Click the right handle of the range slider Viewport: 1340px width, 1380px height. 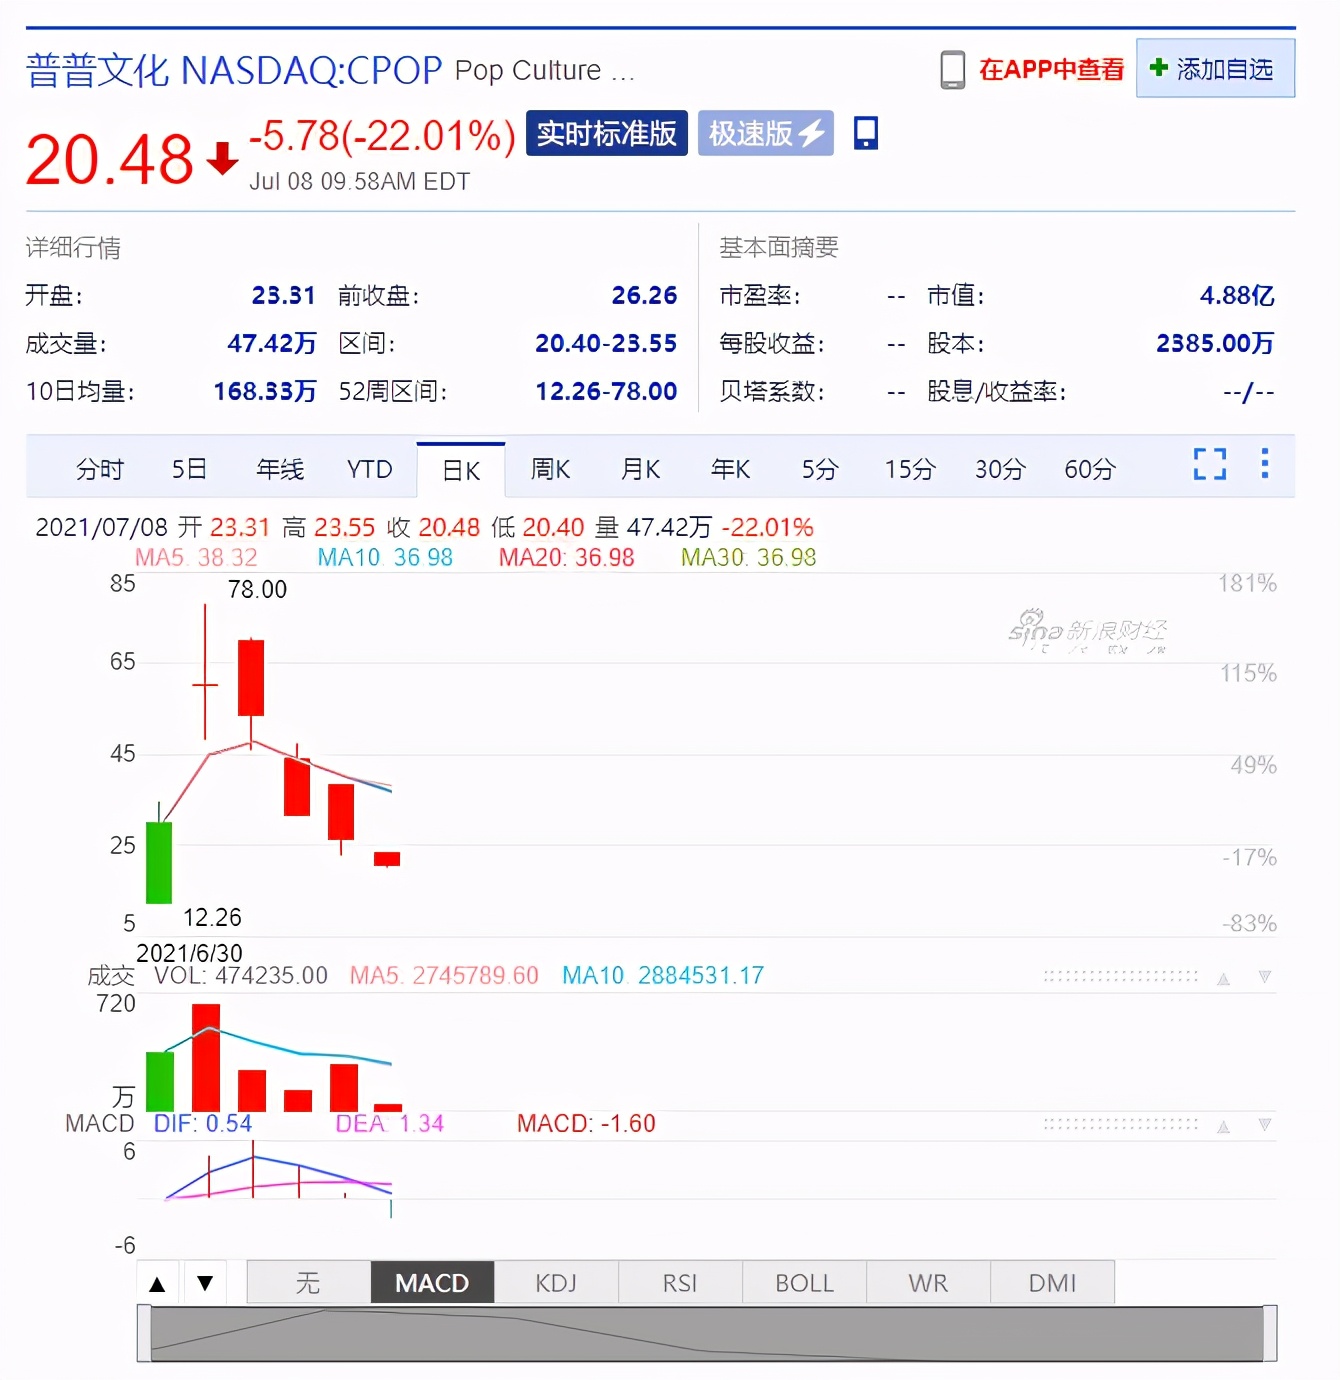coord(1270,1333)
